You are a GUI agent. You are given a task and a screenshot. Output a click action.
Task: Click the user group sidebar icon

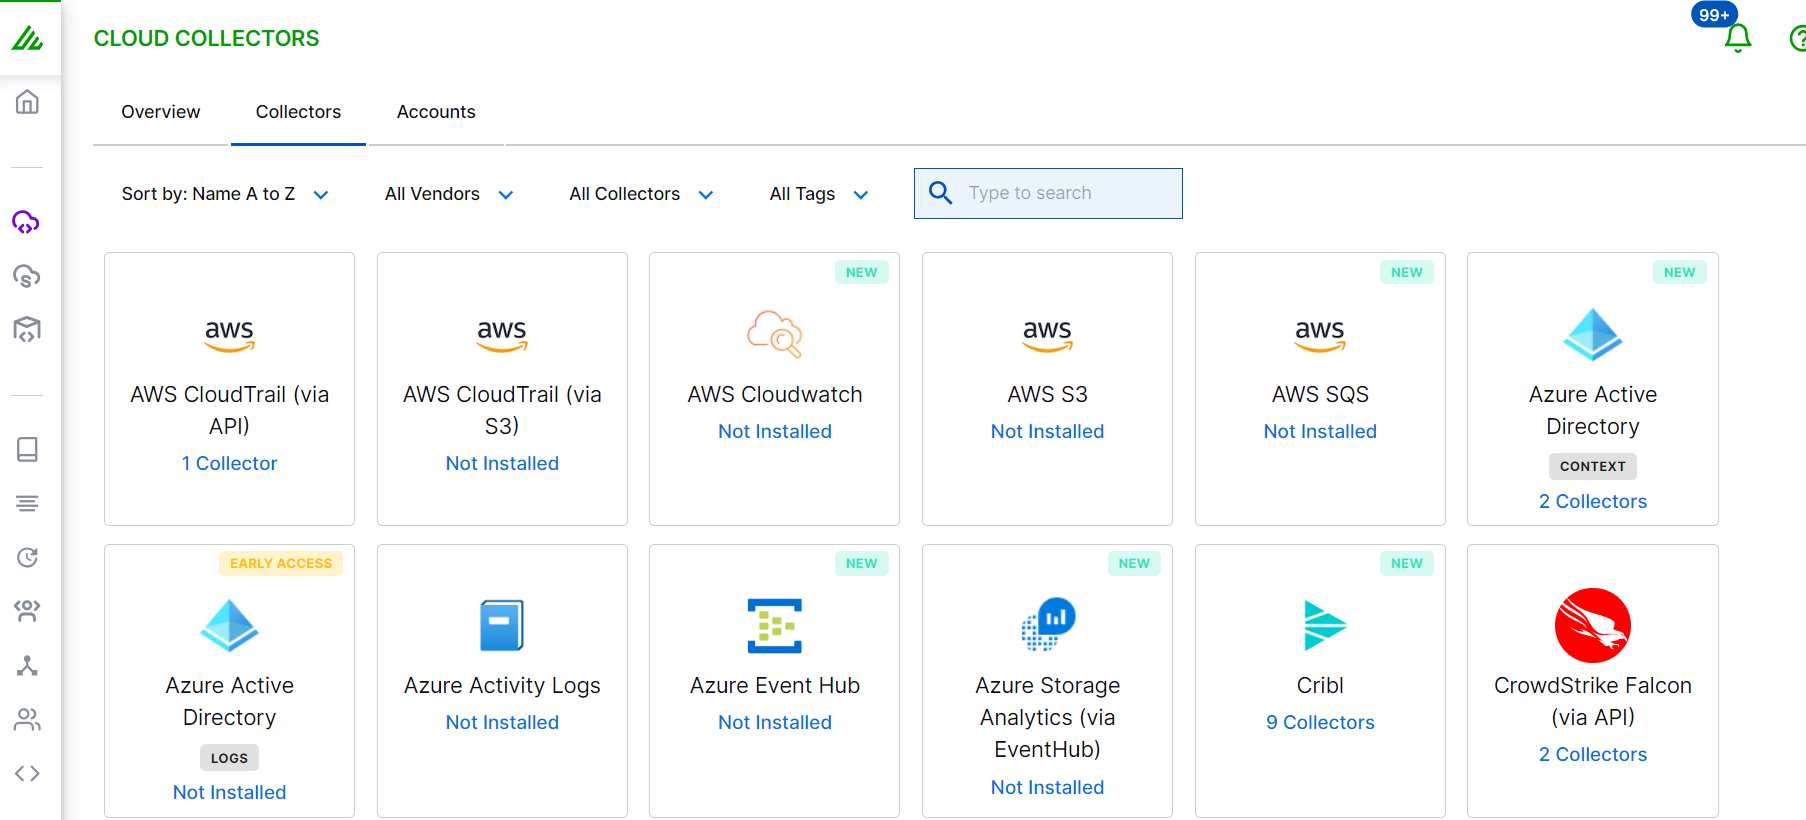27,611
